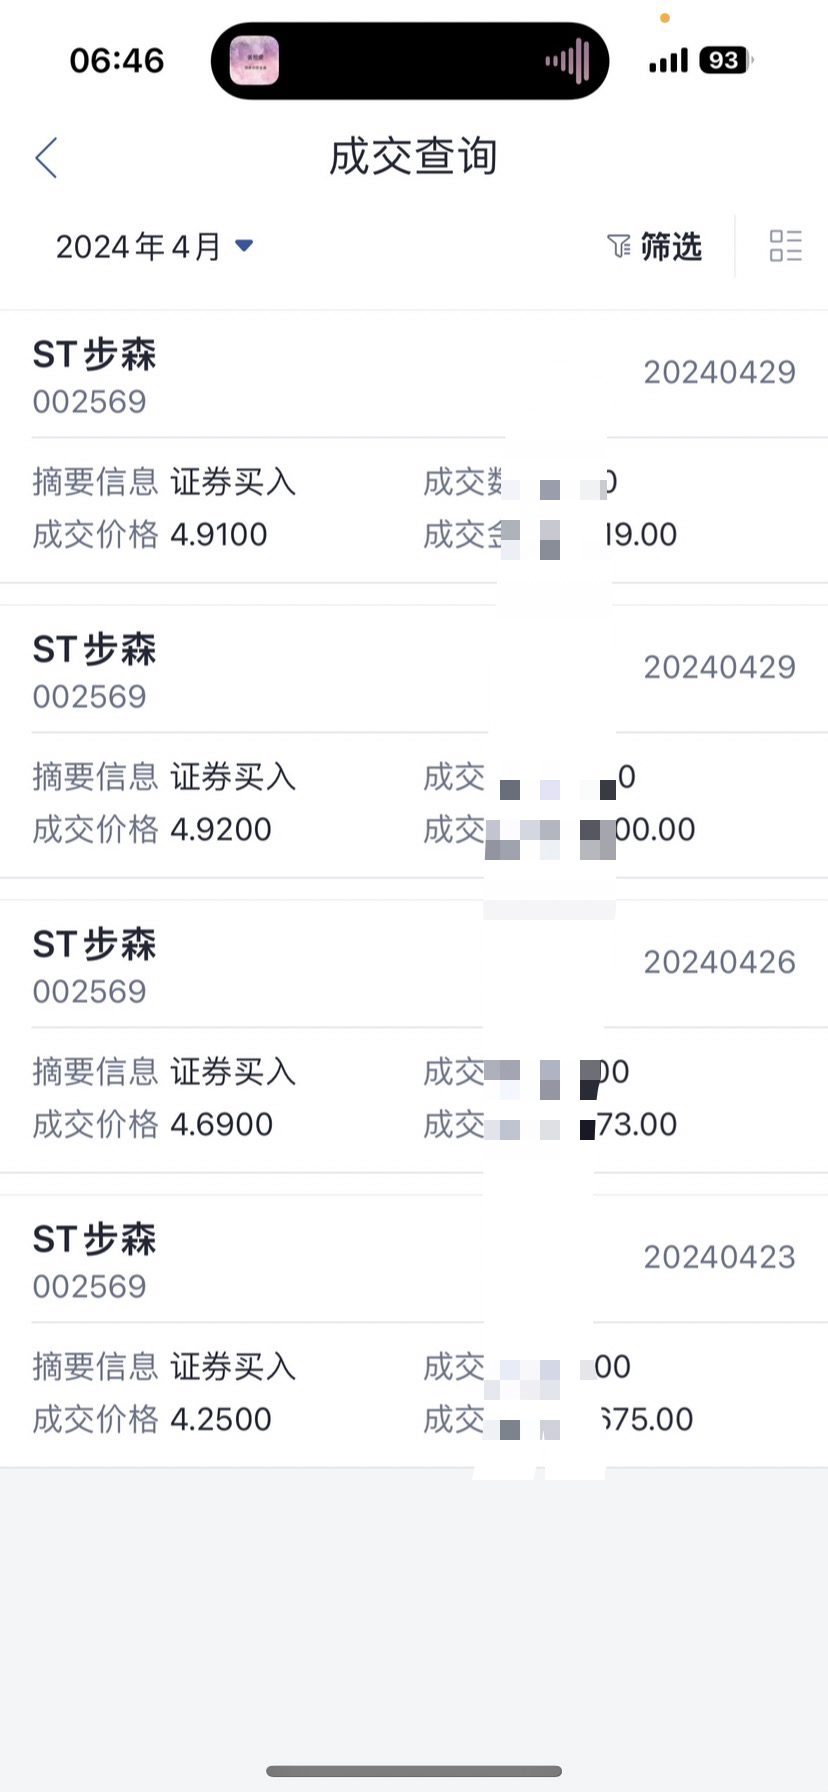This screenshot has width=828, height=1792.
Task: Tap 成交价格 4.2500 row
Action: point(152,1419)
